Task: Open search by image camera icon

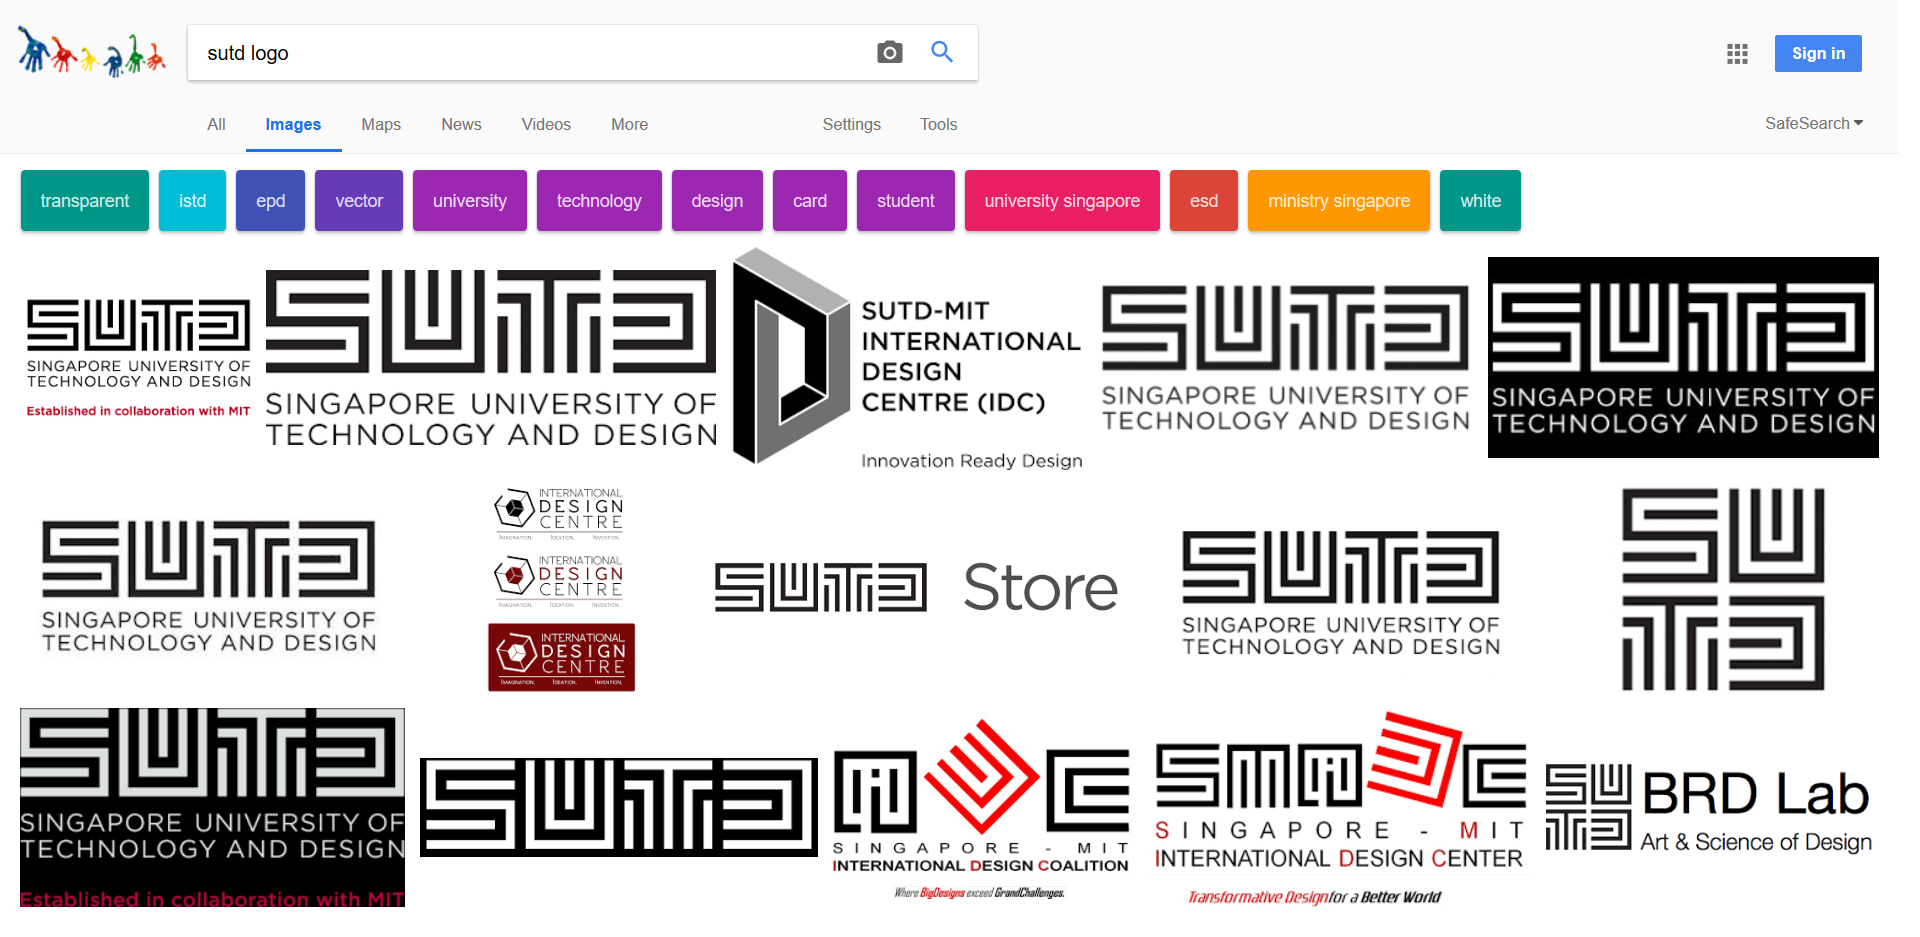Action: [x=889, y=52]
